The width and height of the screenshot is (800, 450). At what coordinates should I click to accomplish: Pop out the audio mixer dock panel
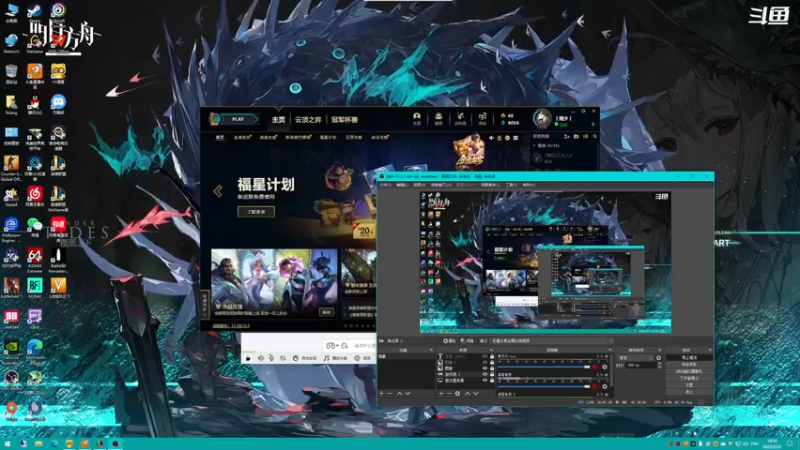point(610,350)
